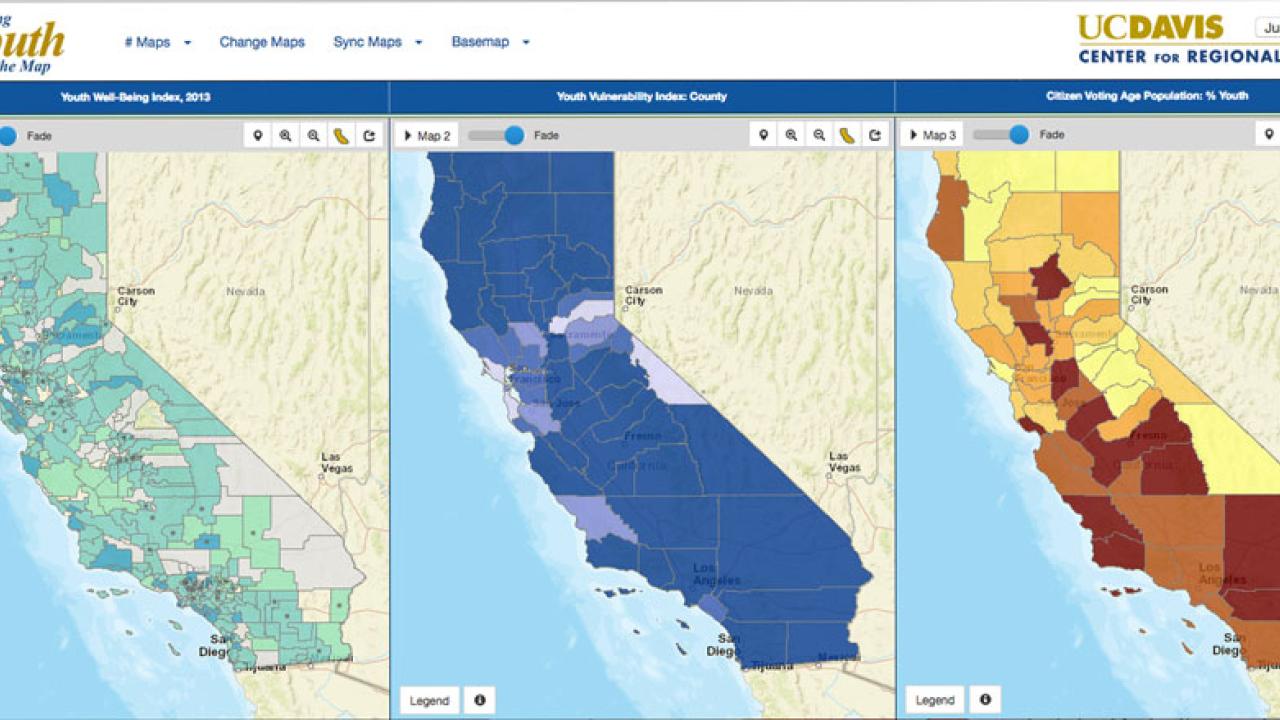This screenshot has height=720, width=1280.
Task: Open the info icon beside Map 3 Legend
Action: (x=985, y=700)
